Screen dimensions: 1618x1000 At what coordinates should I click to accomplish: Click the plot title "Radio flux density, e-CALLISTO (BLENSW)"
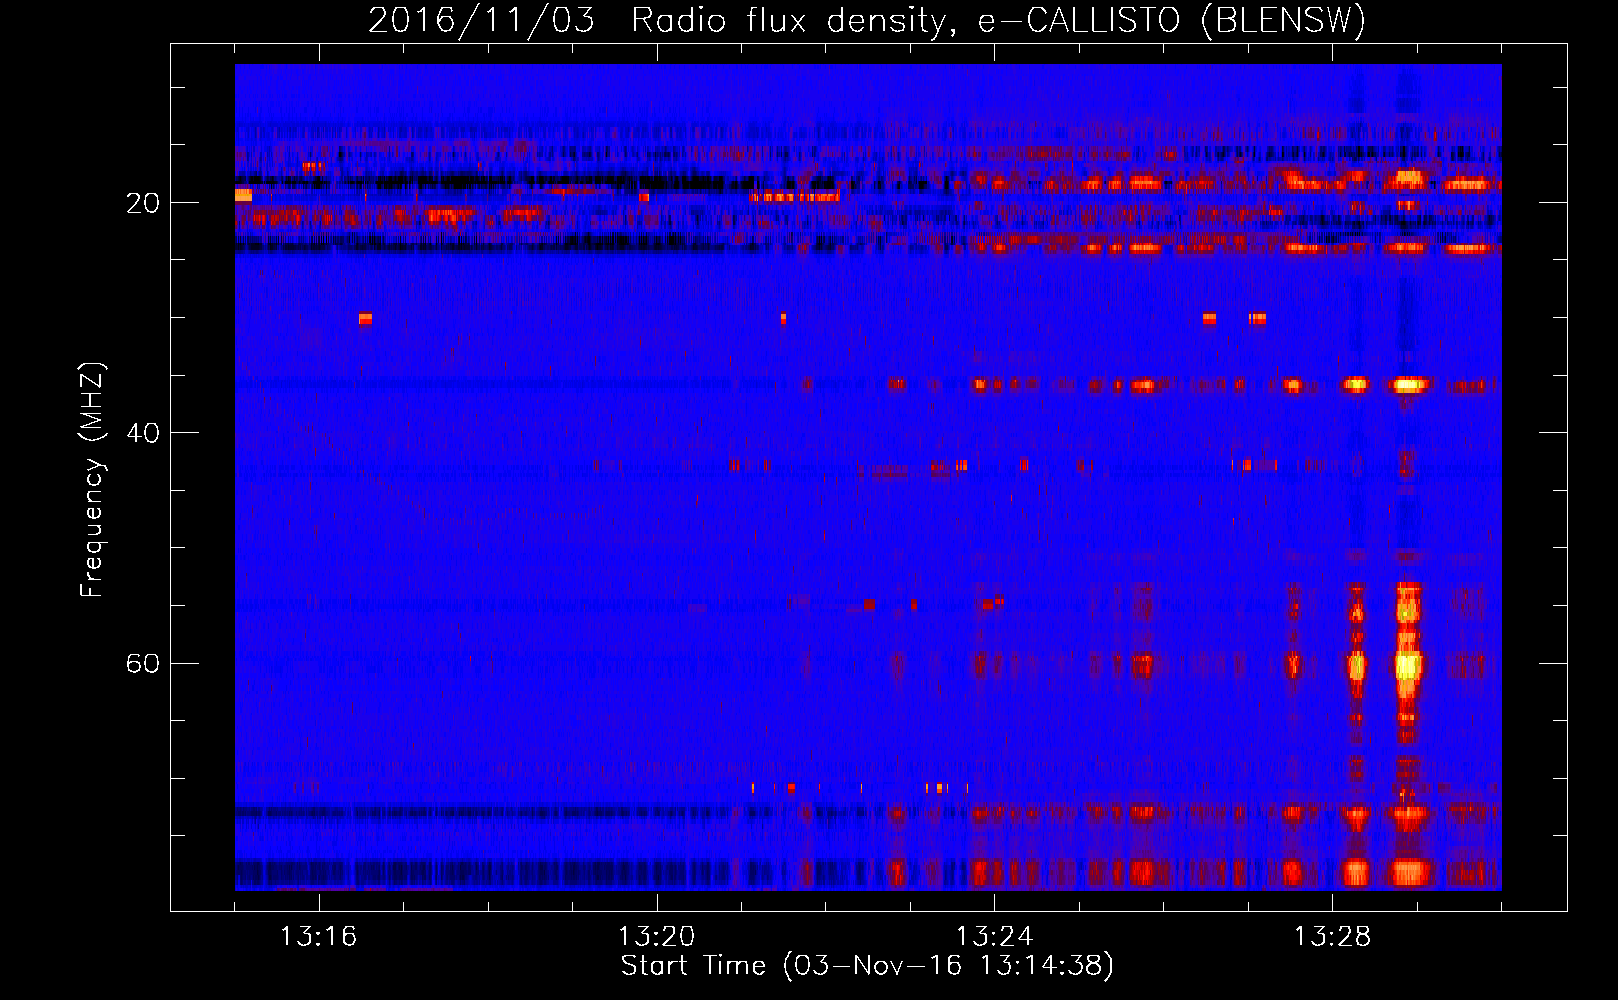pos(998,21)
